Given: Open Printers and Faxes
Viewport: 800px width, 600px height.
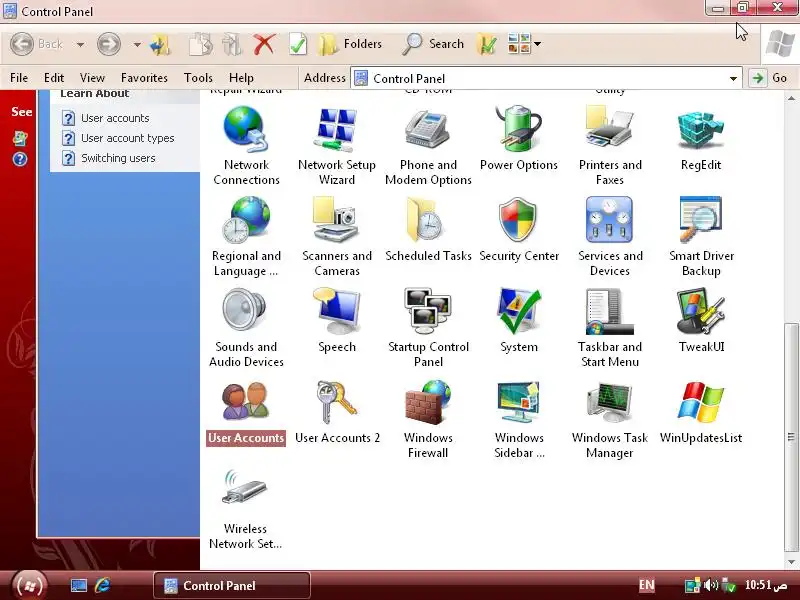Looking at the screenshot, I should coord(610,145).
